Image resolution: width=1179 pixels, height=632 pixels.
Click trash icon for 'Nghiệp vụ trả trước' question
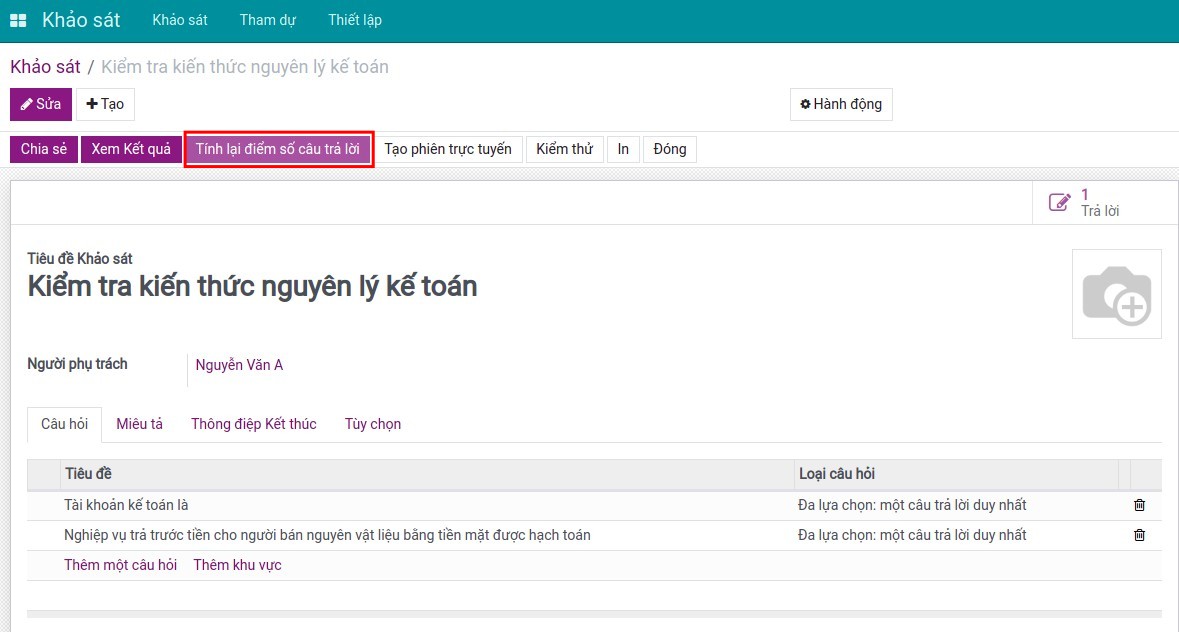(1139, 535)
